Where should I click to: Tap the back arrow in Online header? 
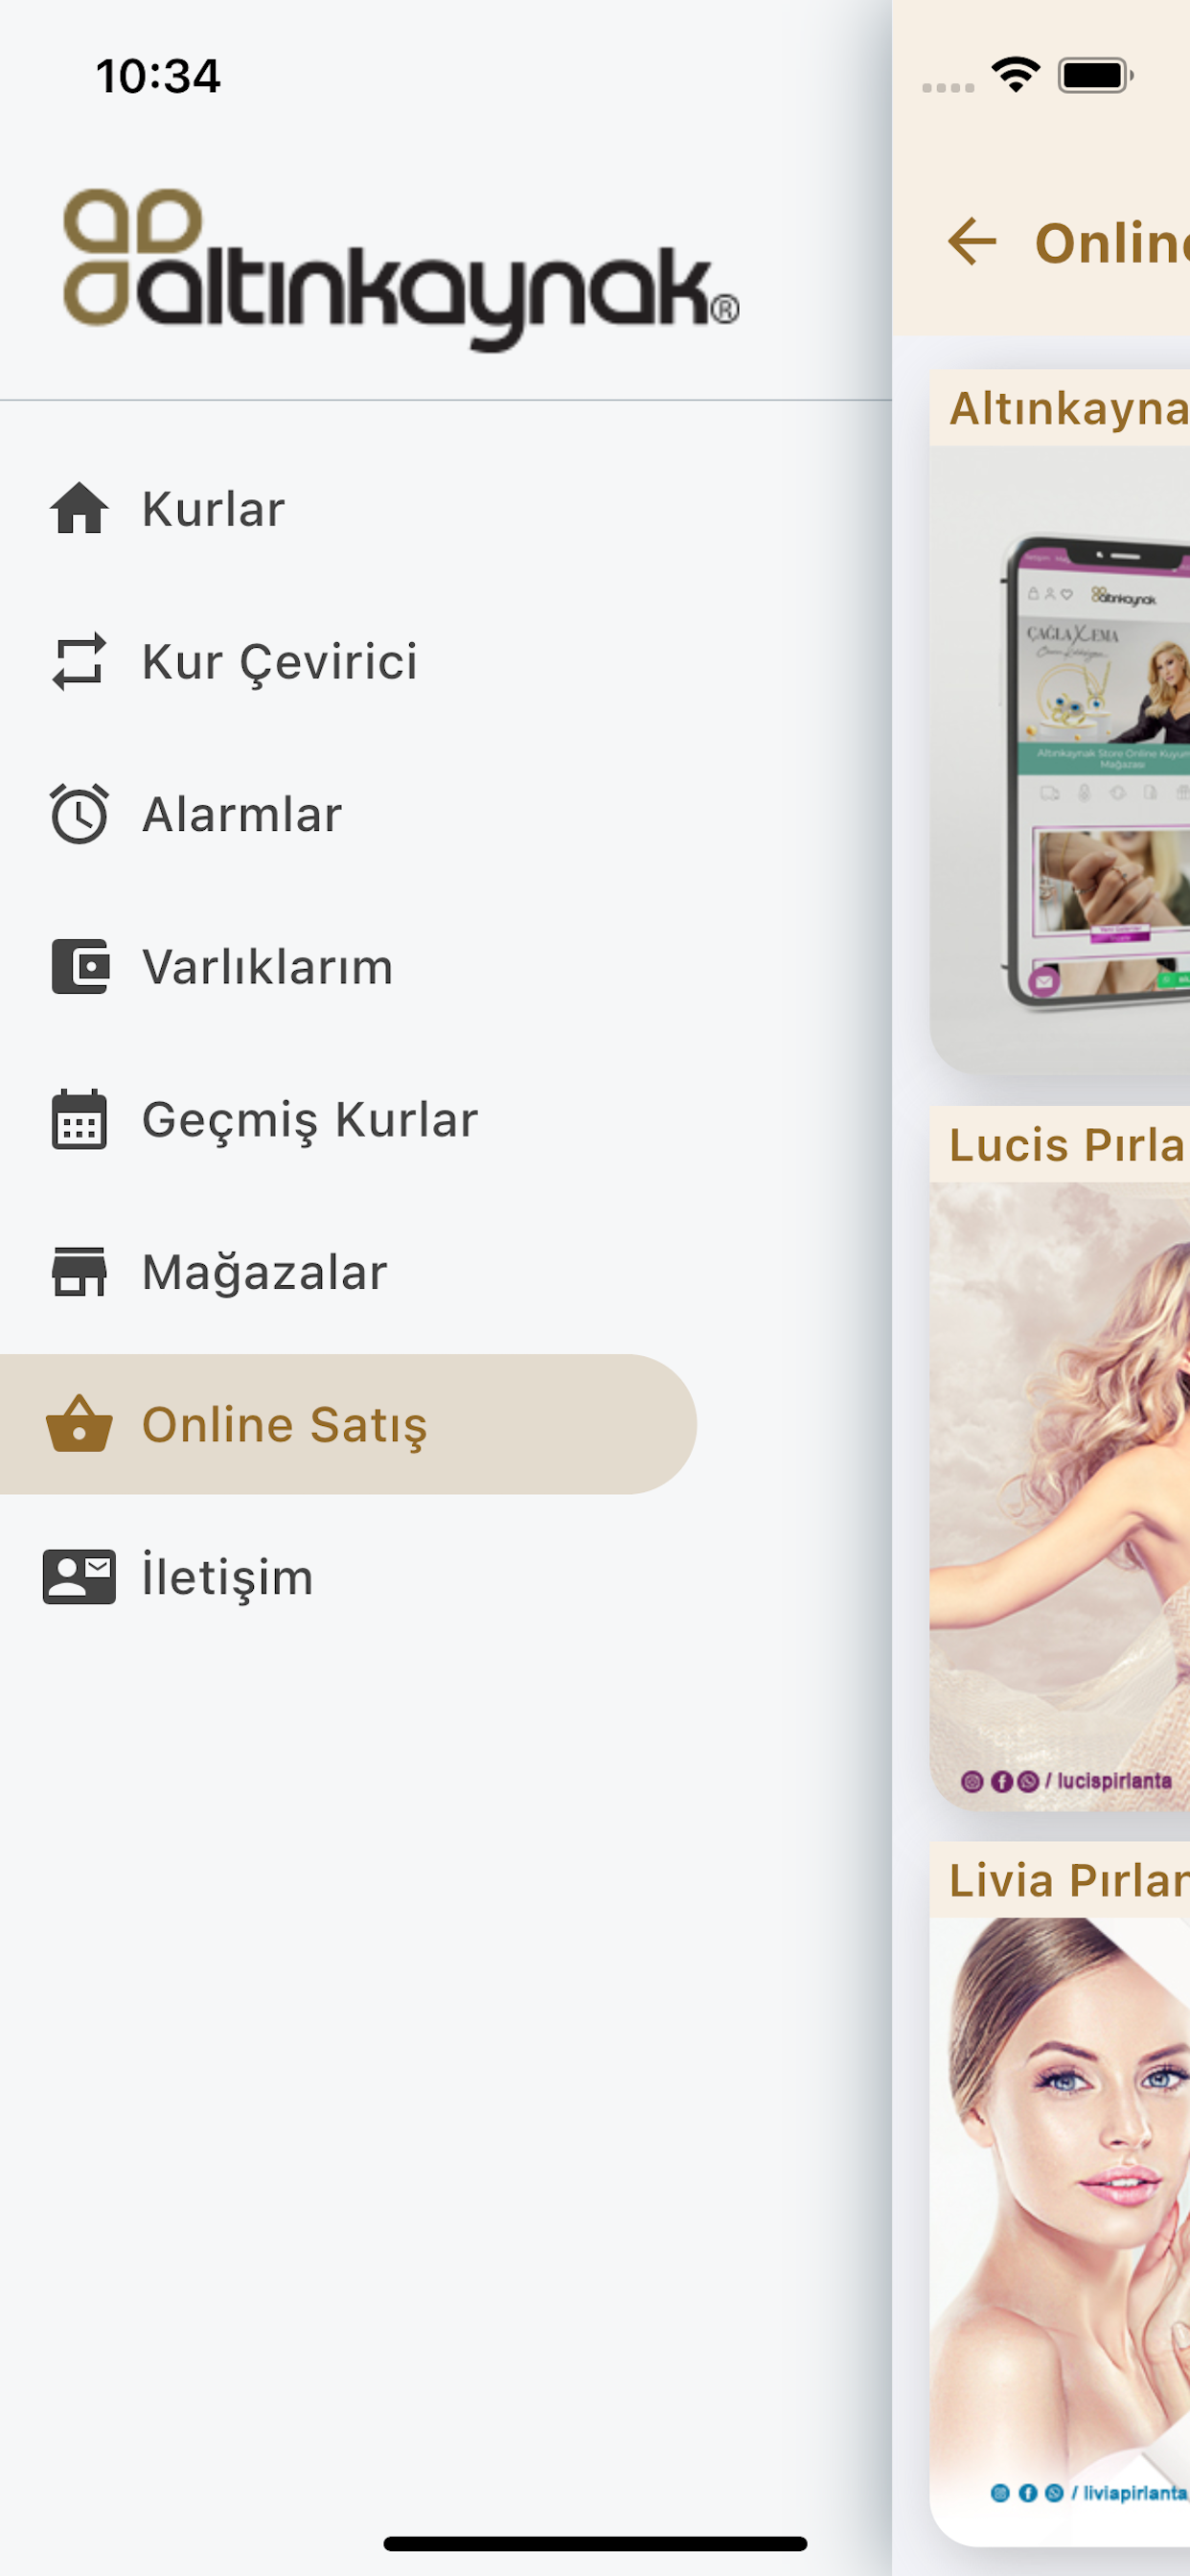click(x=972, y=242)
